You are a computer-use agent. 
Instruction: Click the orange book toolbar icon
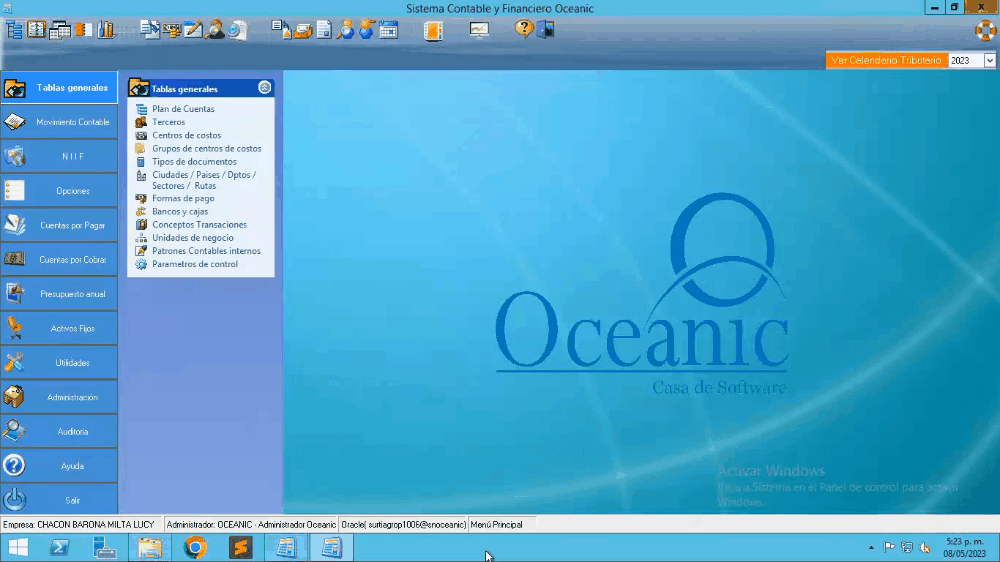pyautogui.click(x=432, y=30)
